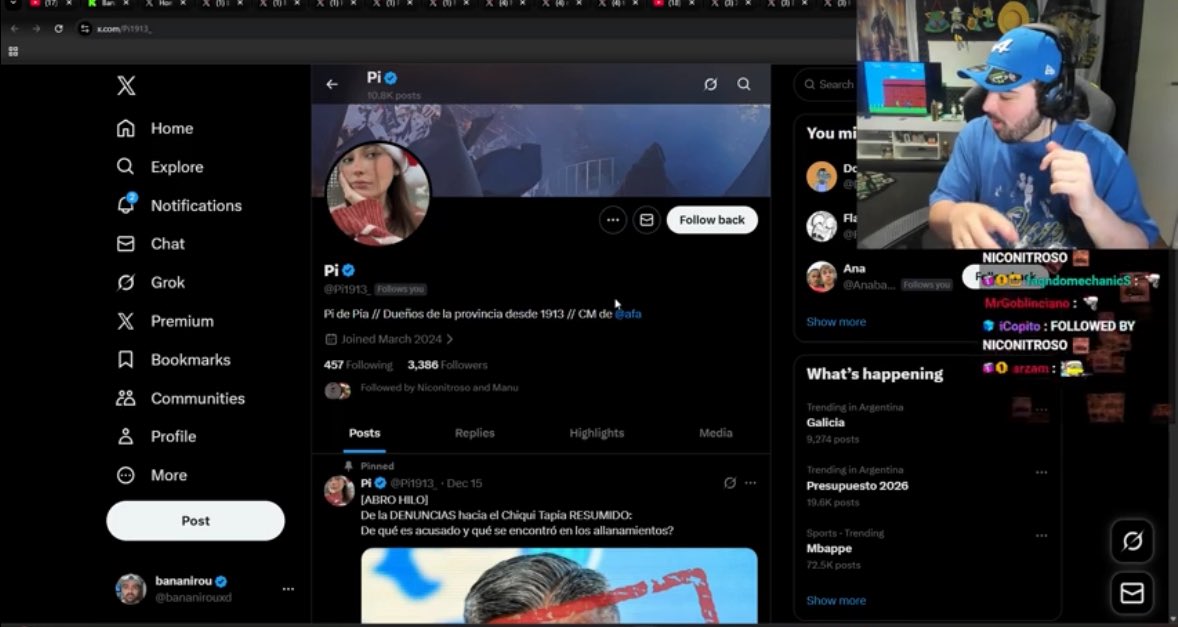Click the X logo in the sidebar
Viewport: 1178px width, 627px height.
tap(126, 86)
